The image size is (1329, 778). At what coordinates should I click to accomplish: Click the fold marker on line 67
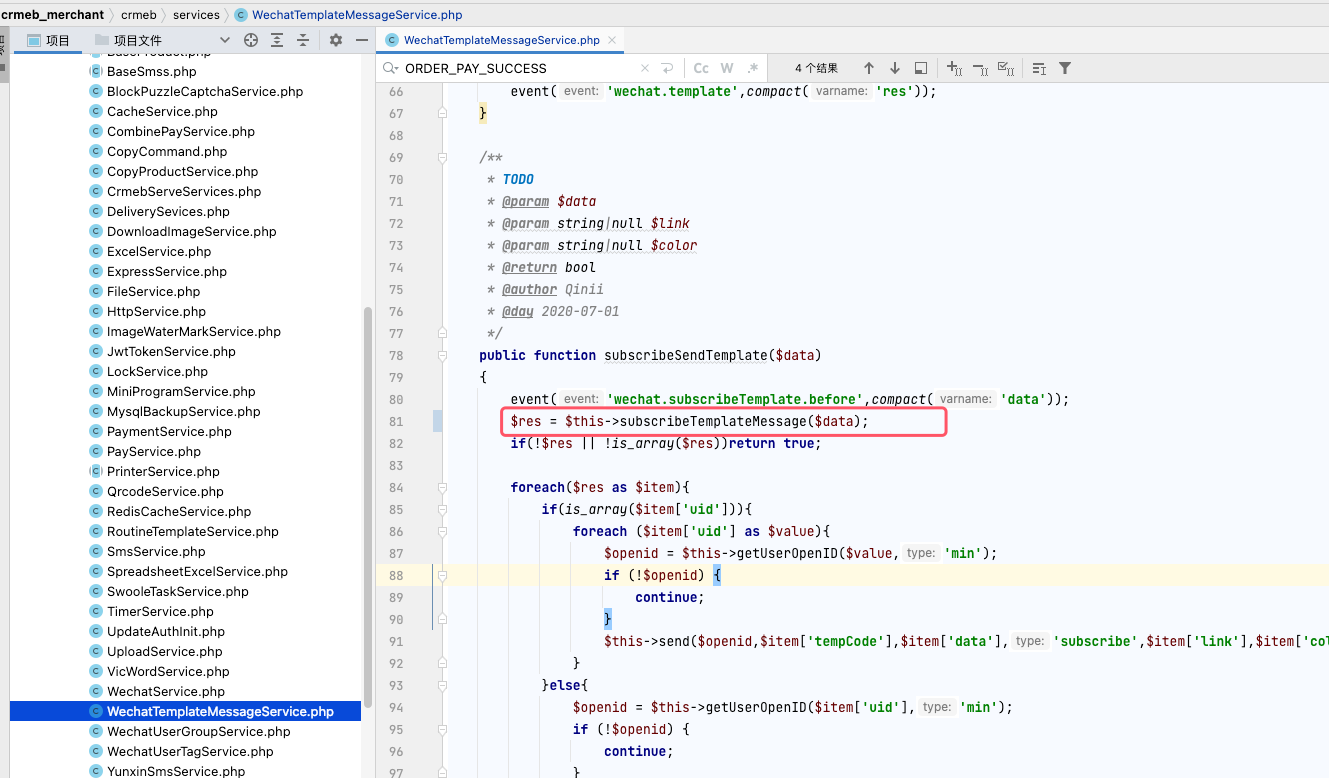tap(443, 113)
